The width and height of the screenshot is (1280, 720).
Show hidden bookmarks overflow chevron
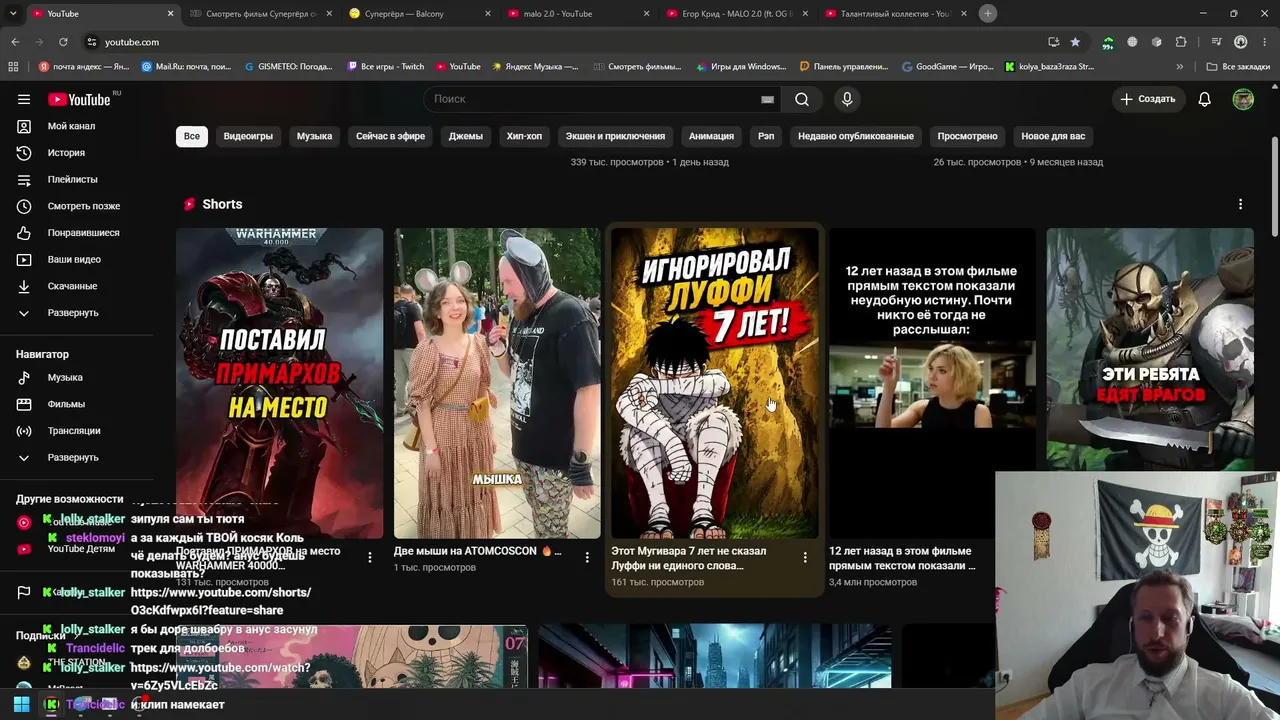[x=1180, y=67]
